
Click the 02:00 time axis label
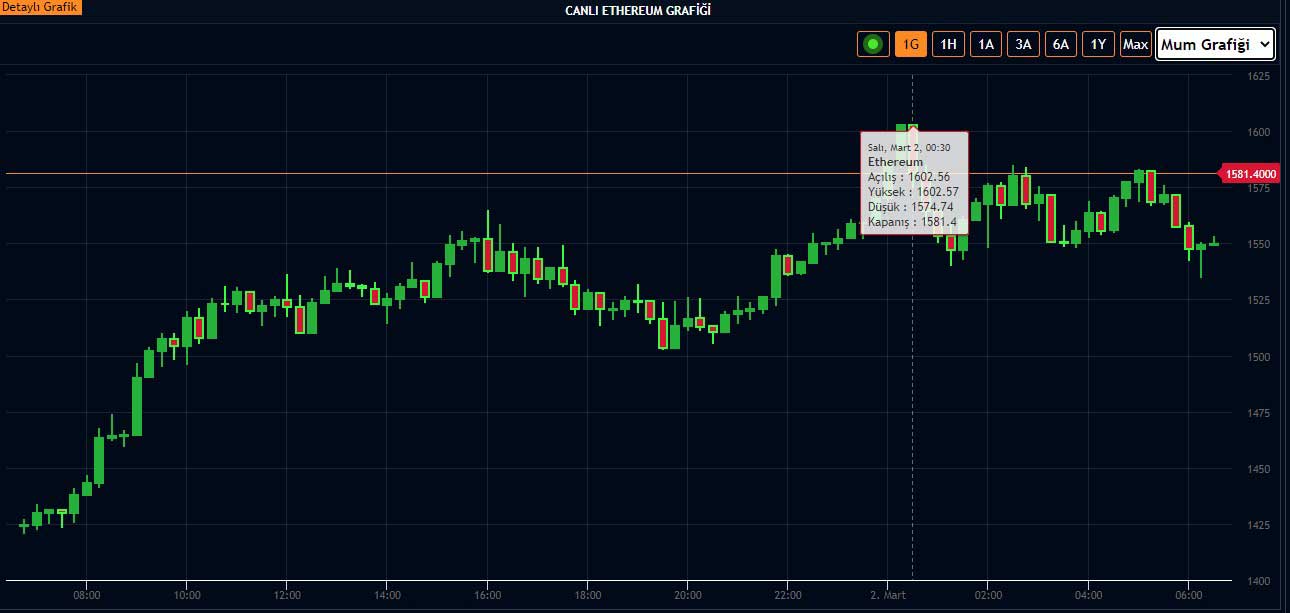tap(988, 595)
